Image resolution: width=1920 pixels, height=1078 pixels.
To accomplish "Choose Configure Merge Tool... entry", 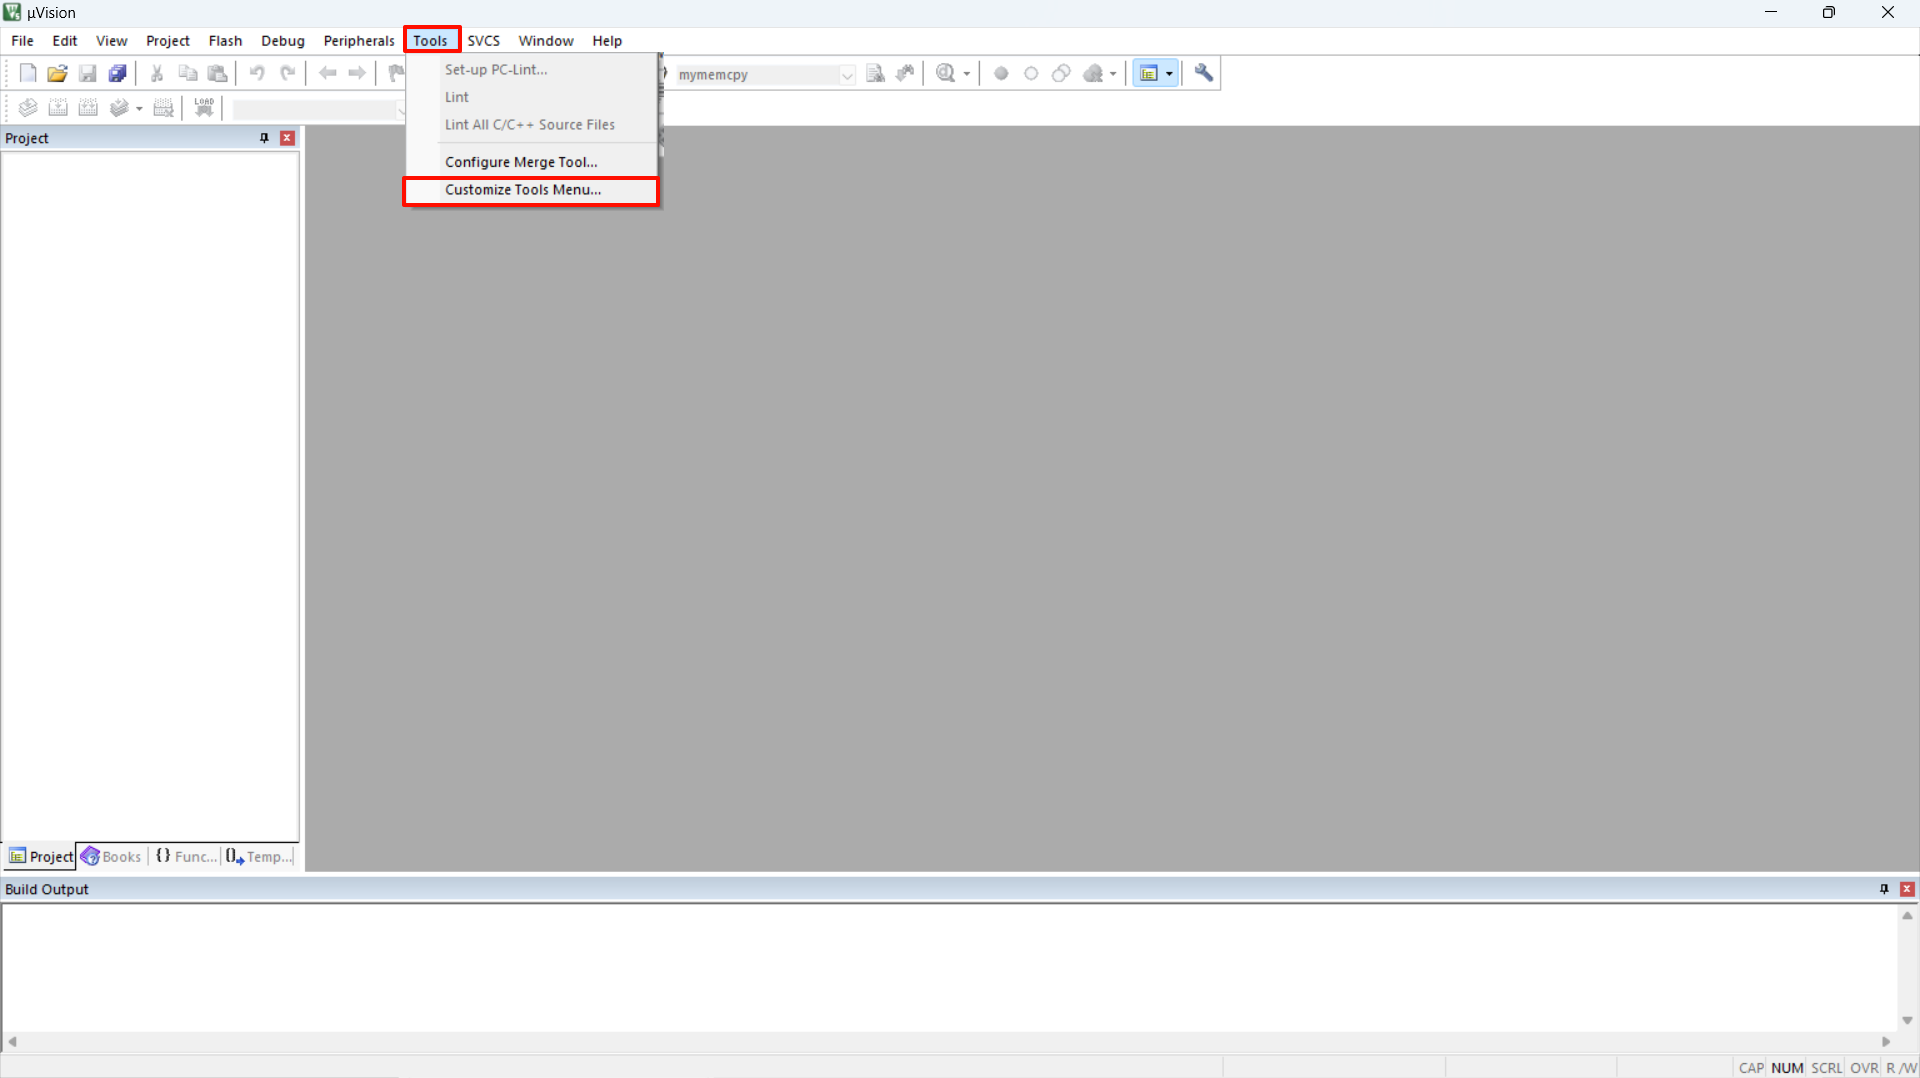I will (x=532, y=162).
